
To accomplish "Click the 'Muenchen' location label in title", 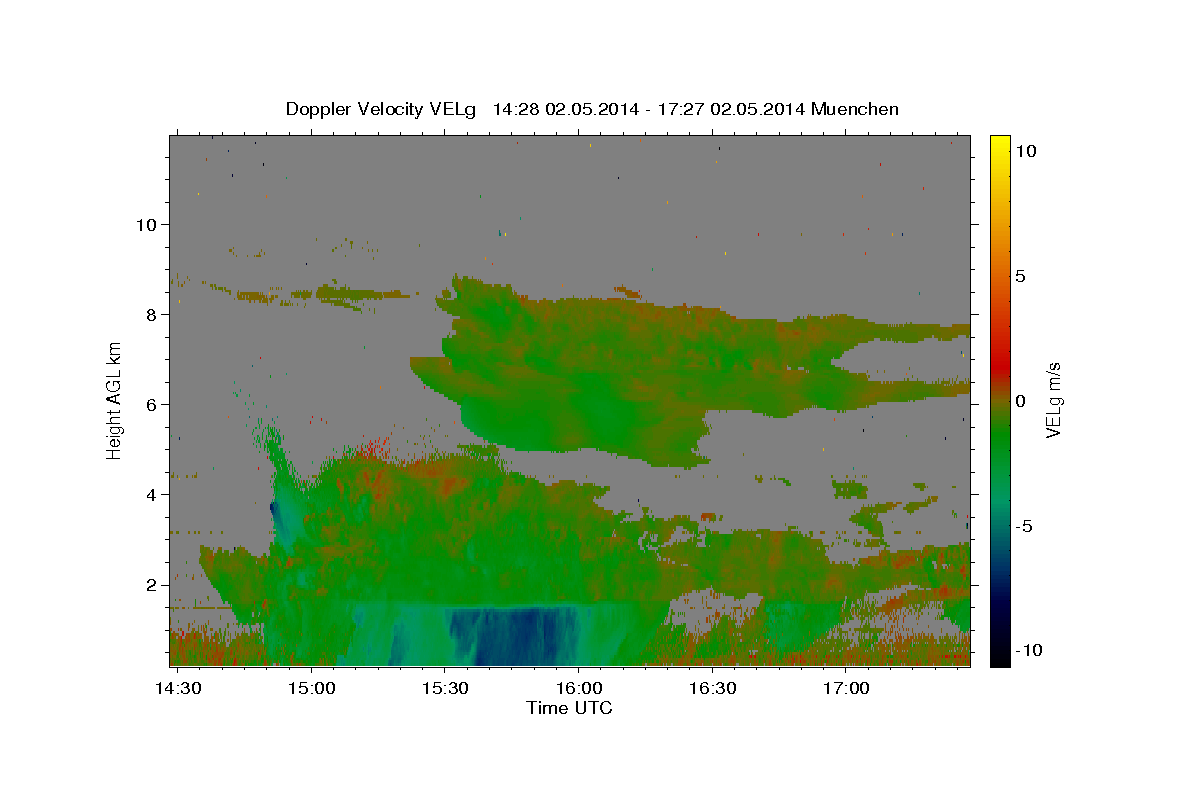I will click(x=855, y=109).
